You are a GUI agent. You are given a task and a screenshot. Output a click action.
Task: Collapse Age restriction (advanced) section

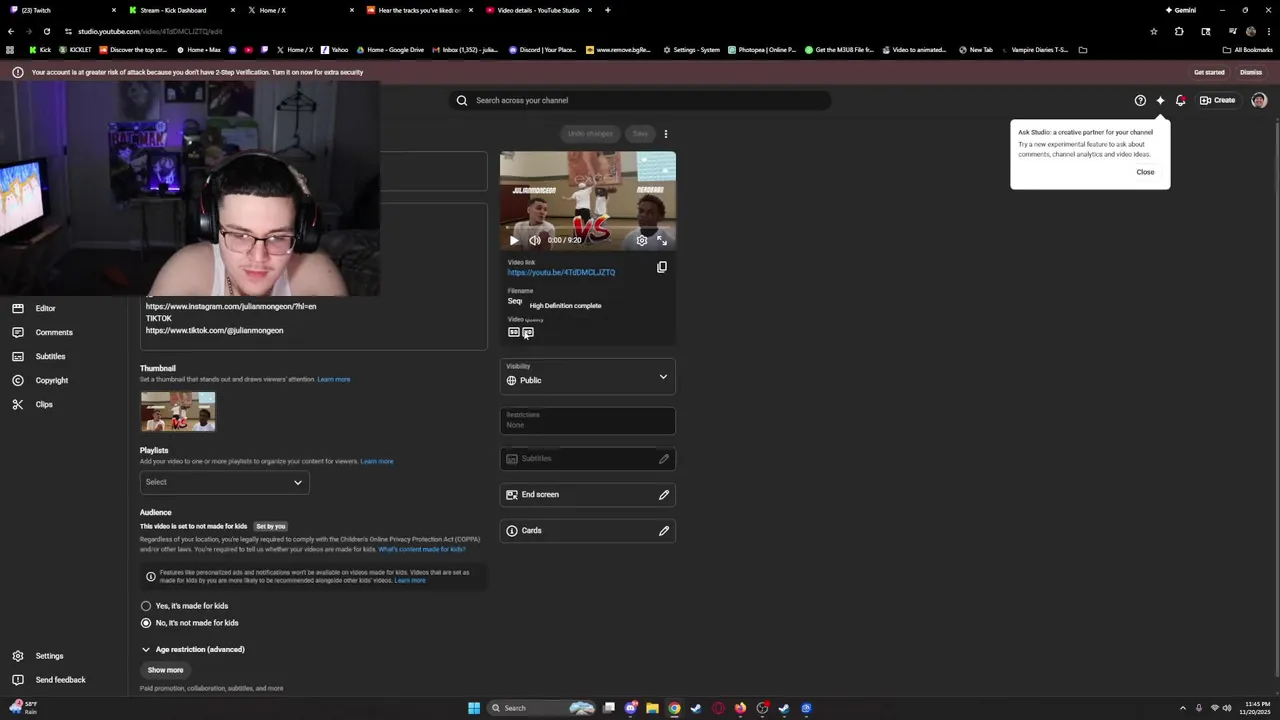click(x=193, y=650)
